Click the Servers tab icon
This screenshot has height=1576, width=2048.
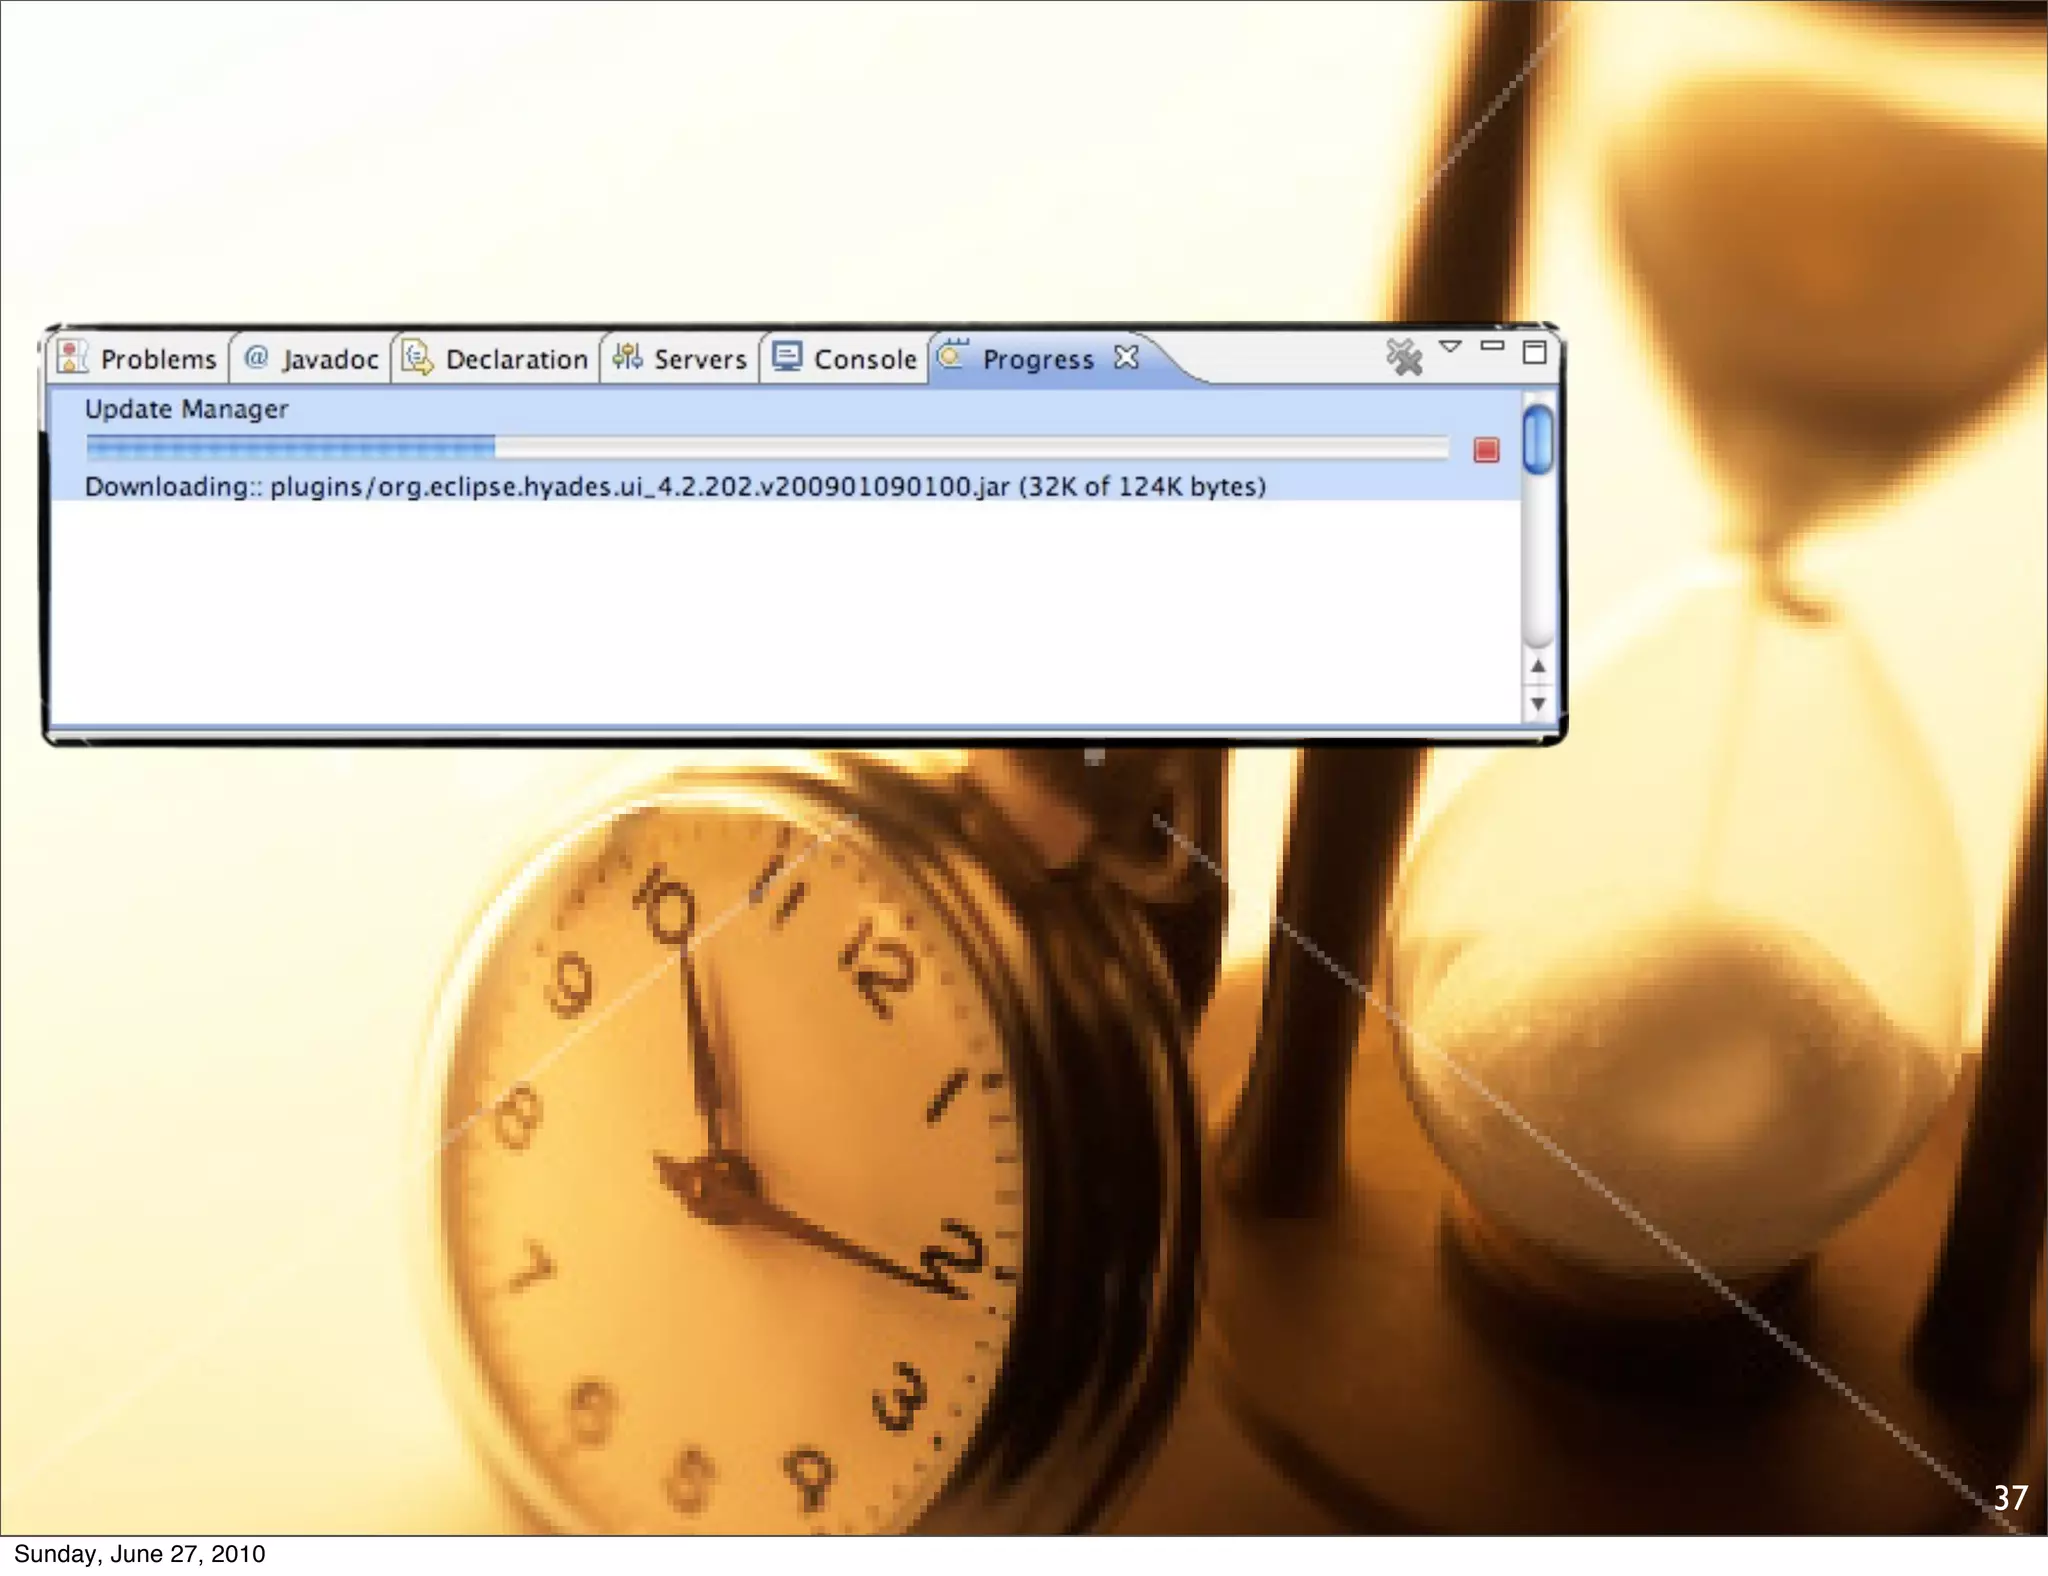click(x=627, y=356)
